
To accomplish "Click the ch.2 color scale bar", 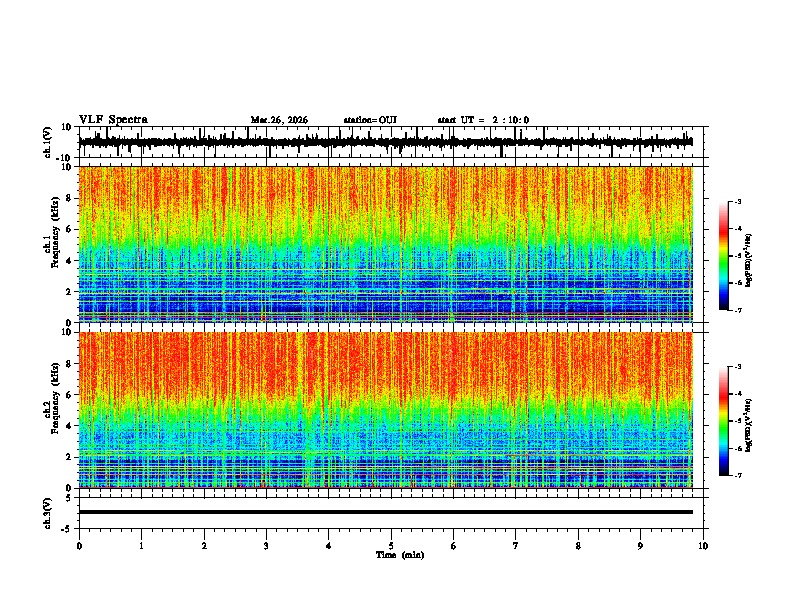I will point(723,421).
